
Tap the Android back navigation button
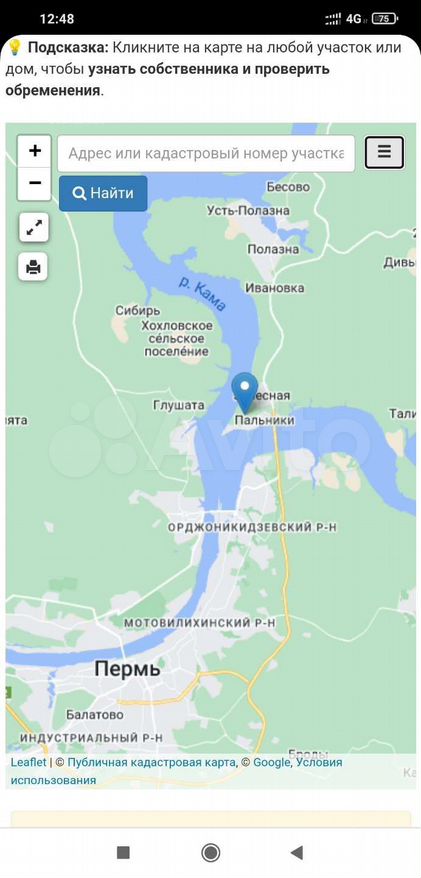[297, 853]
